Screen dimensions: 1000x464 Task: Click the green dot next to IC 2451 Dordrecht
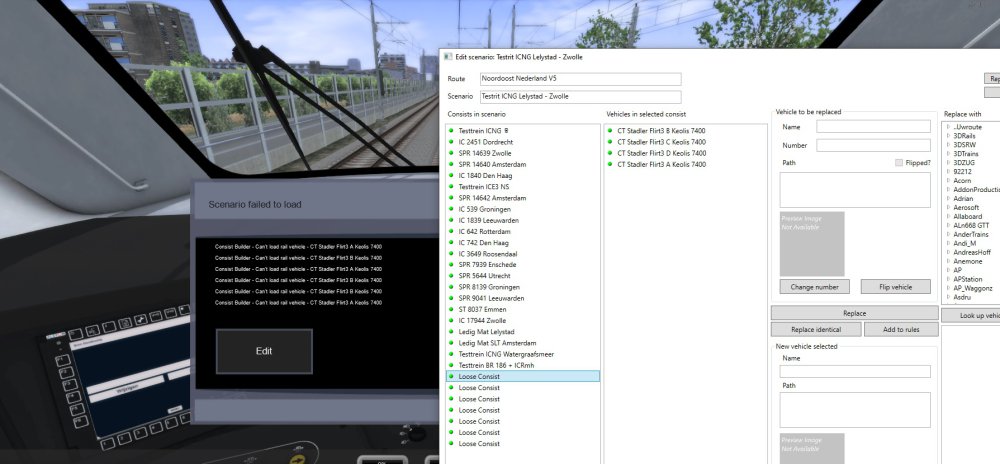coord(451,142)
